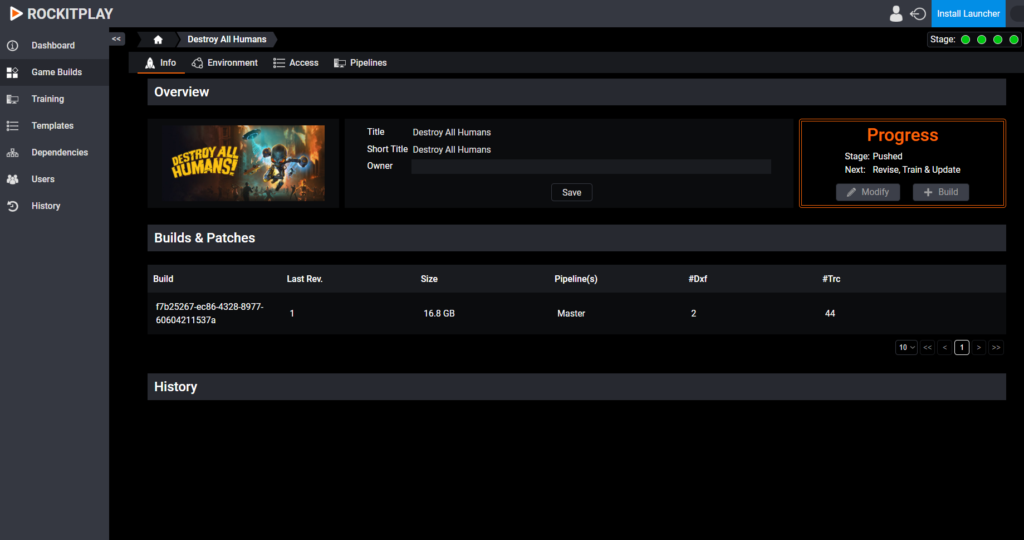Screen dimensions: 1024x540
Task: Select build f7b25267-ec86-4328-8977 row
Action: coord(577,313)
